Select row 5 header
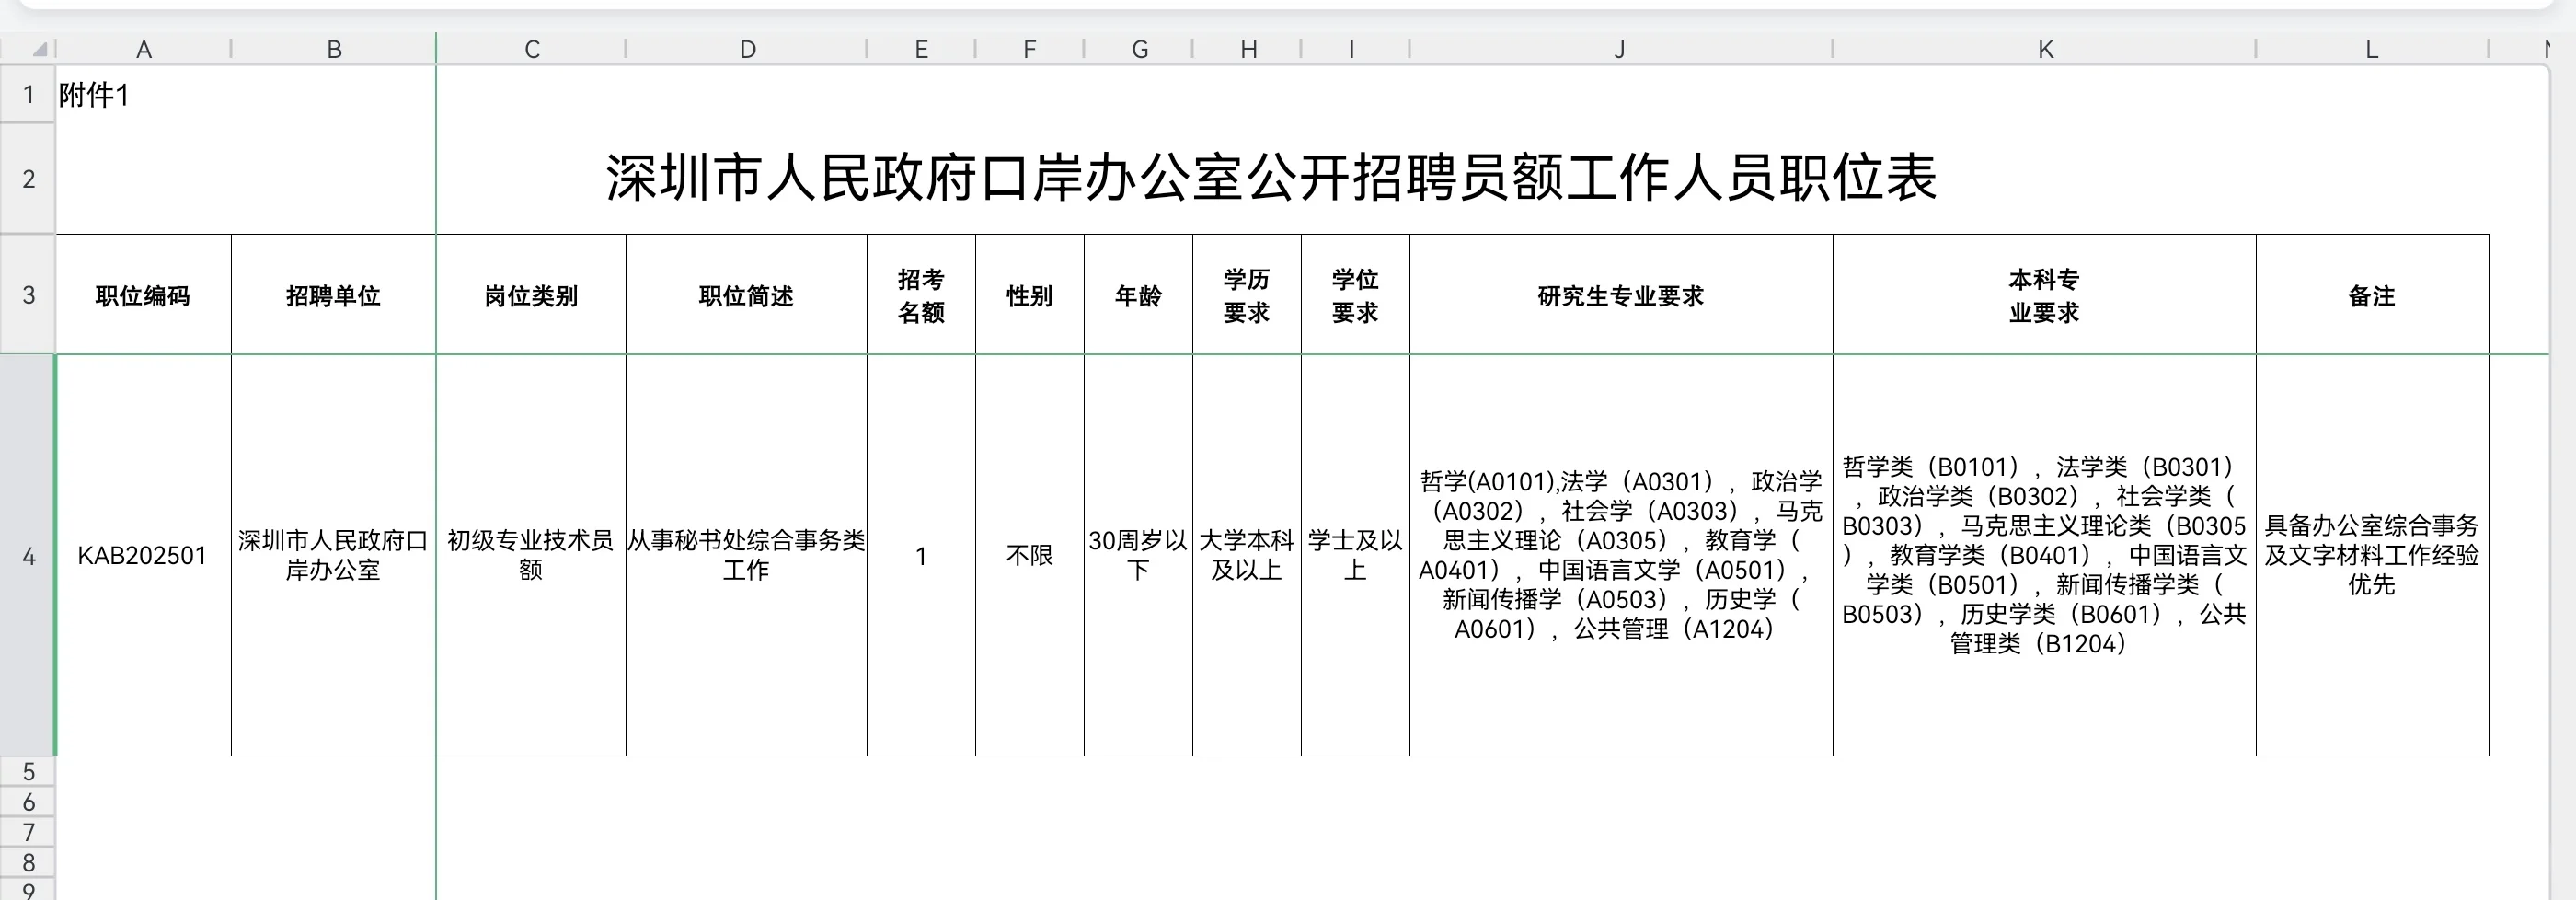The height and width of the screenshot is (900, 2576). pyautogui.click(x=28, y=772)
